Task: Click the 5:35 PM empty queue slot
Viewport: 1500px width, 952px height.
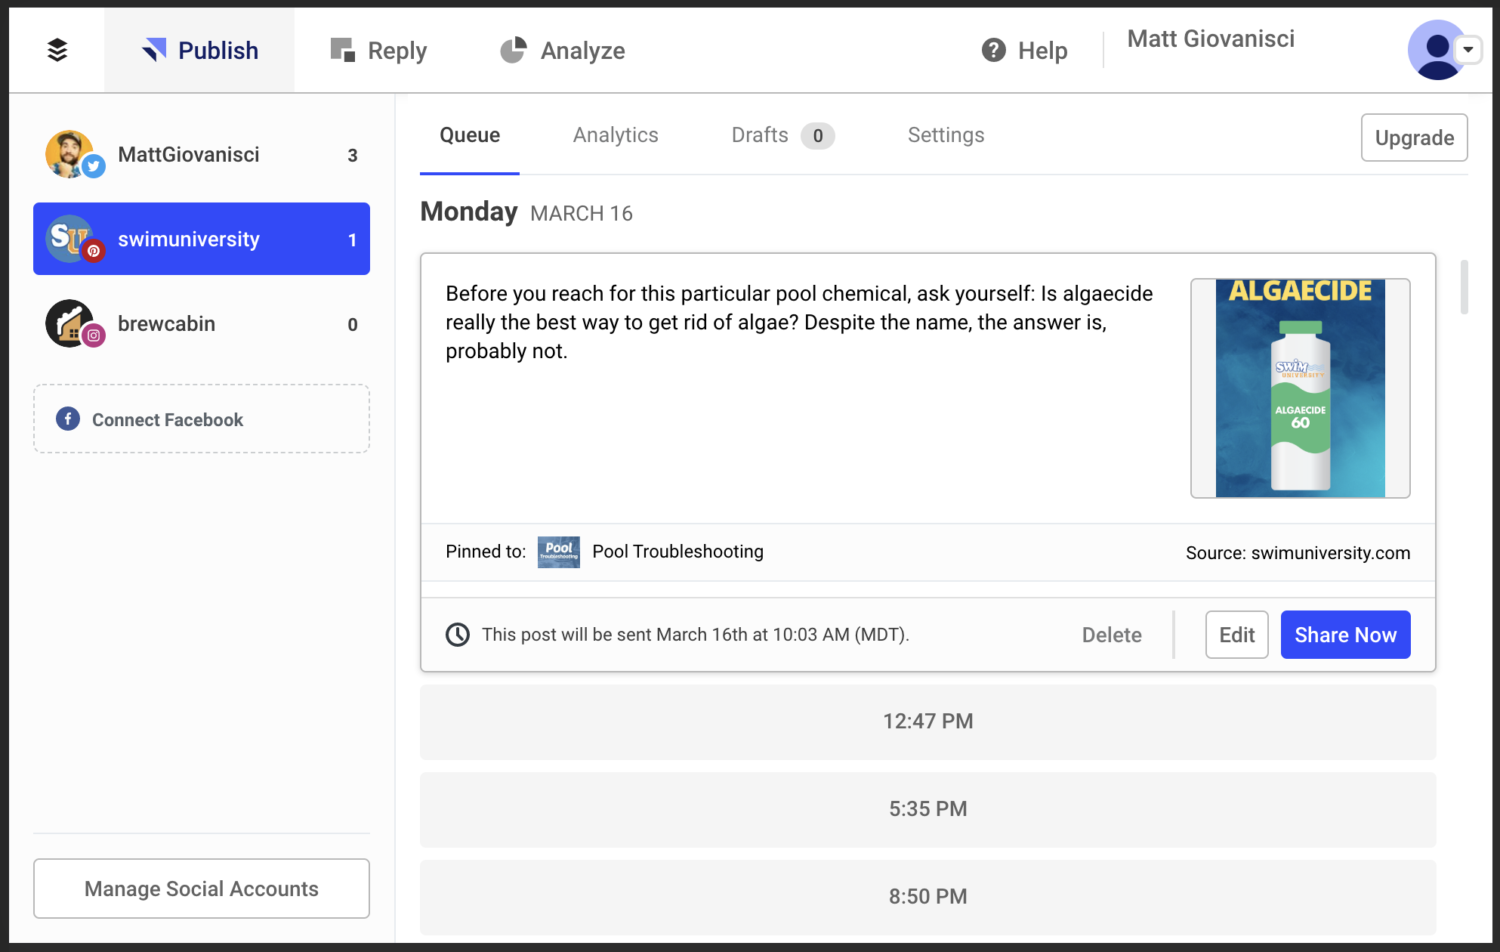Action: coord(928,809)
